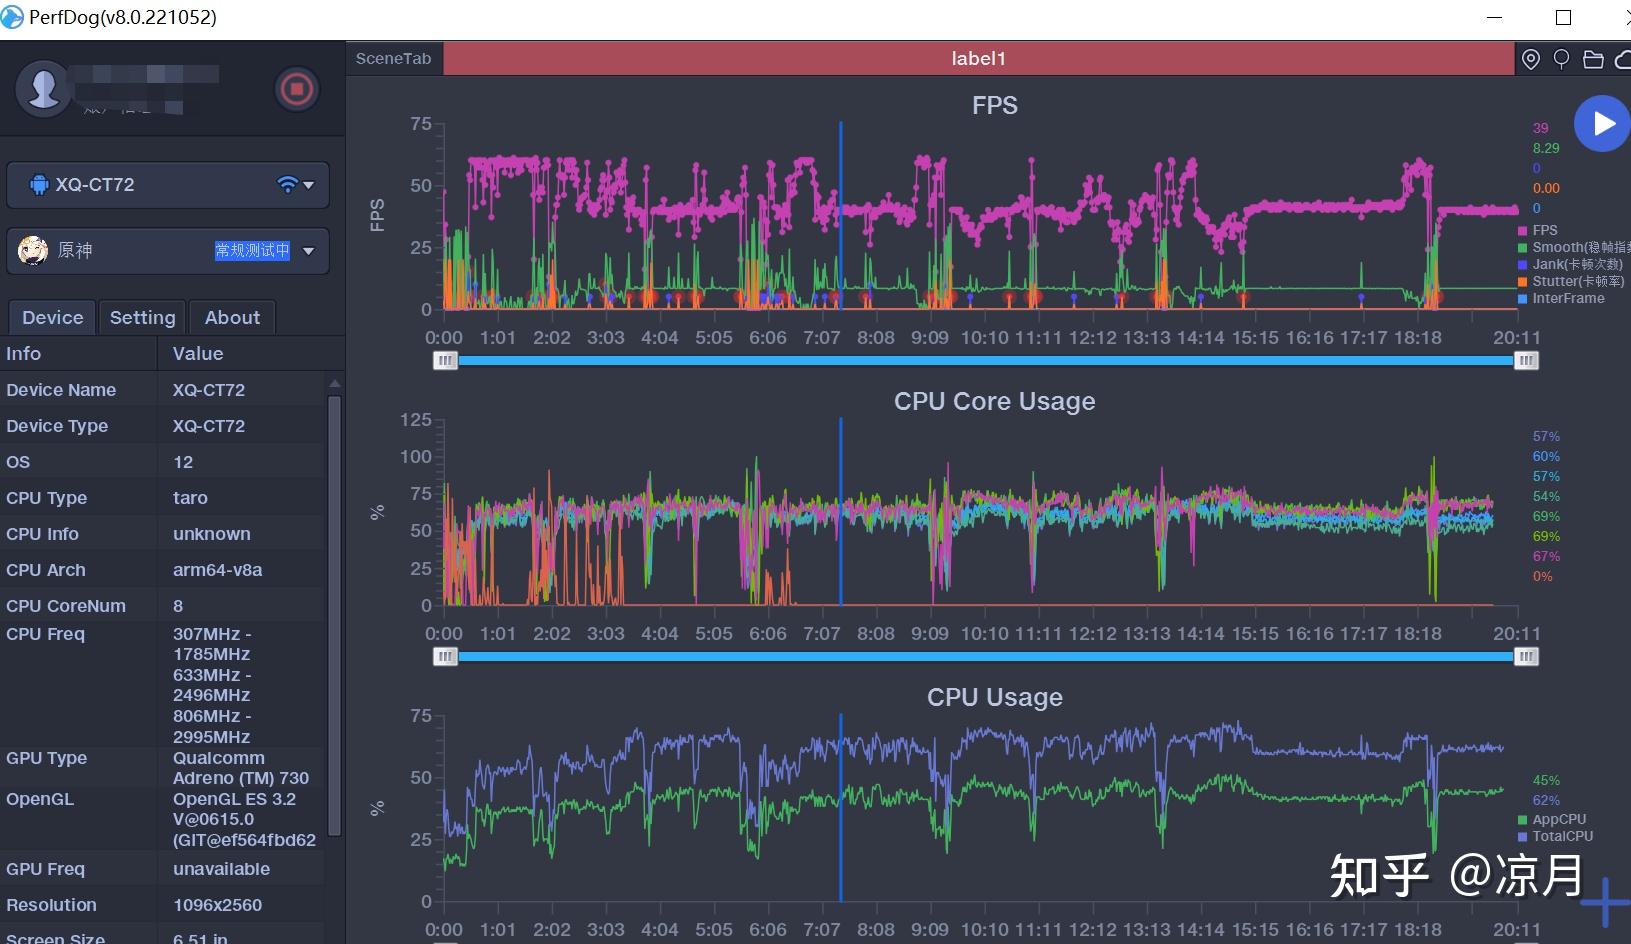Click the Resolution value 1096x2560
Screen dimensions: 1631x944
pos(217,905)
